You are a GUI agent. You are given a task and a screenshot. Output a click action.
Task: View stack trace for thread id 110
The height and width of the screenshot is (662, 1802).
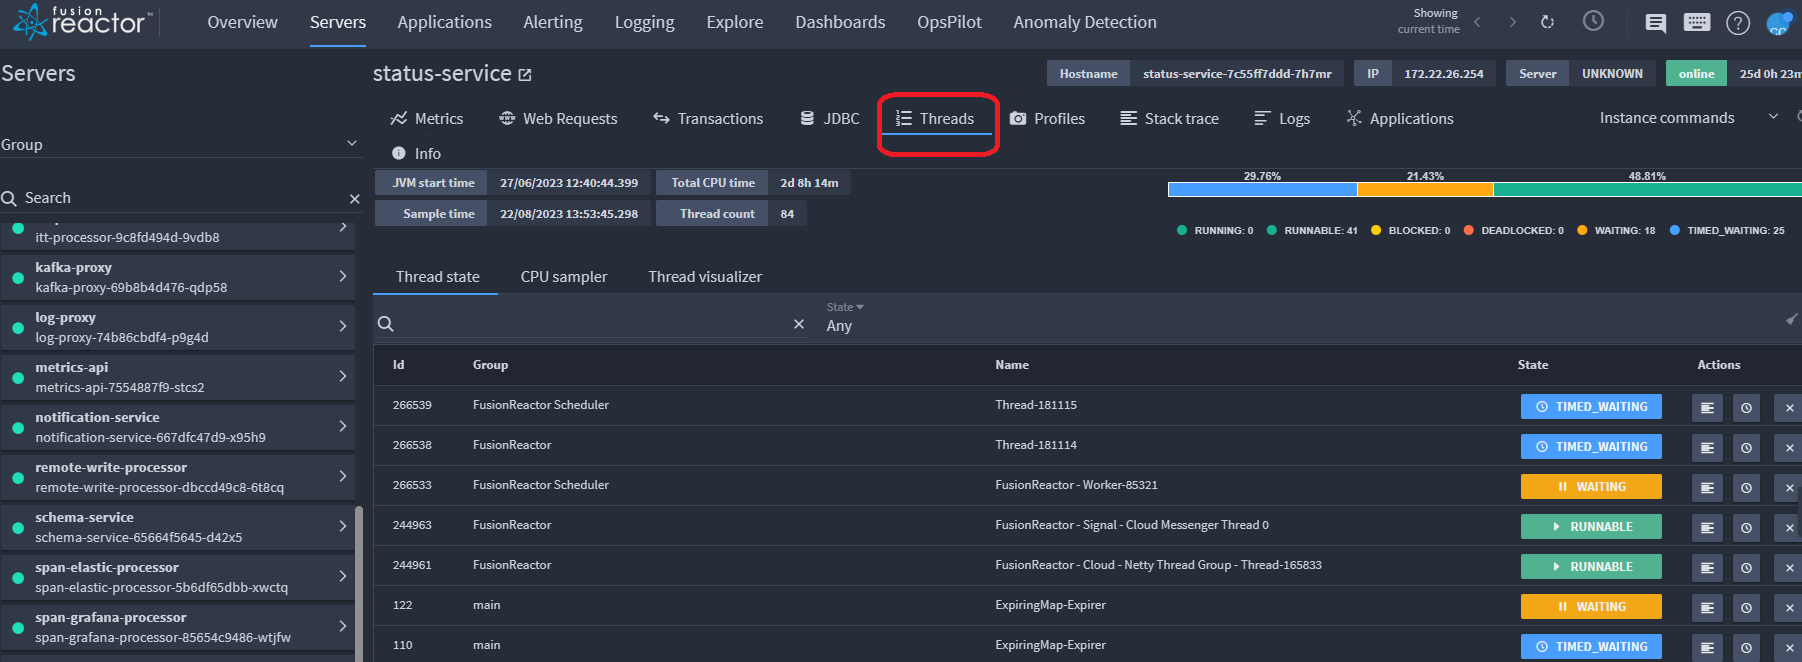point(1707,647)
